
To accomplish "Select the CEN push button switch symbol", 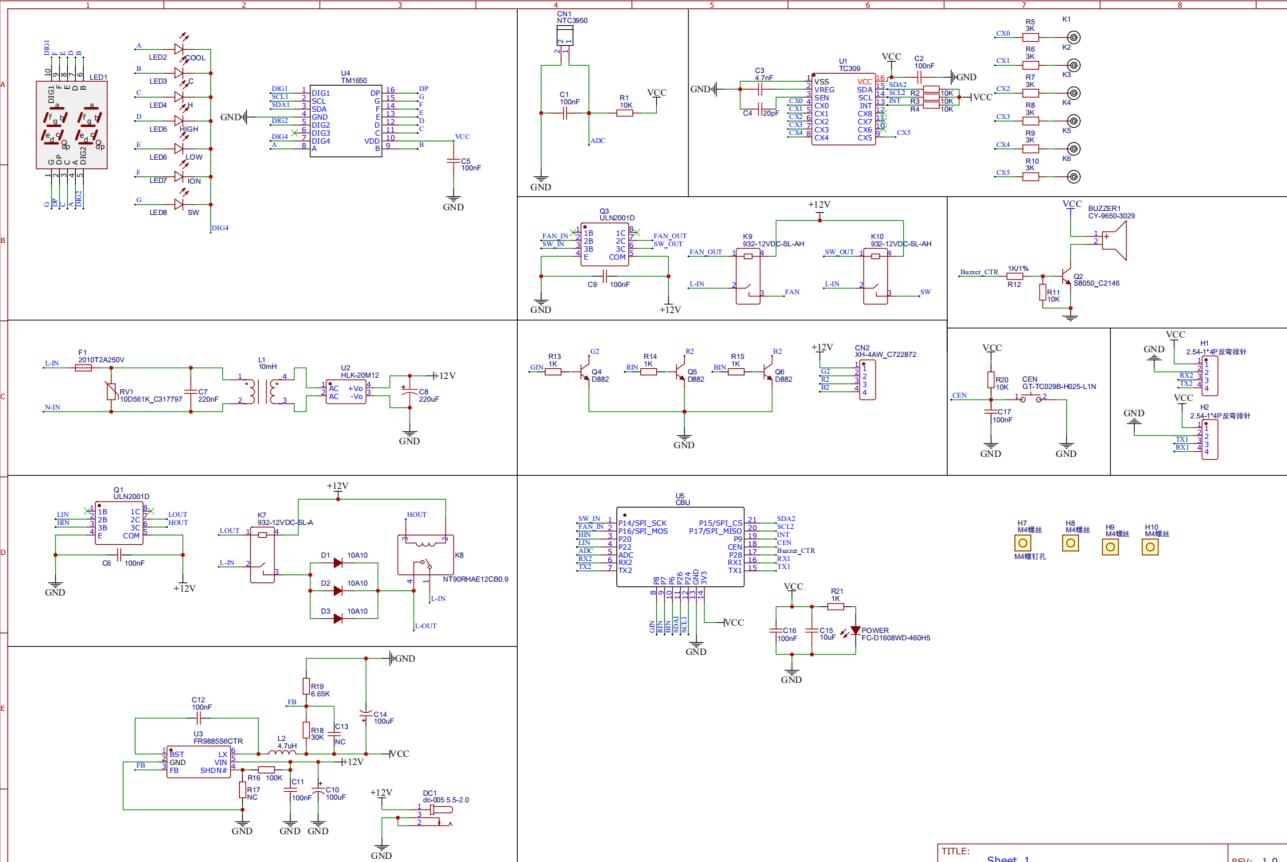I will click(1033, 398).
